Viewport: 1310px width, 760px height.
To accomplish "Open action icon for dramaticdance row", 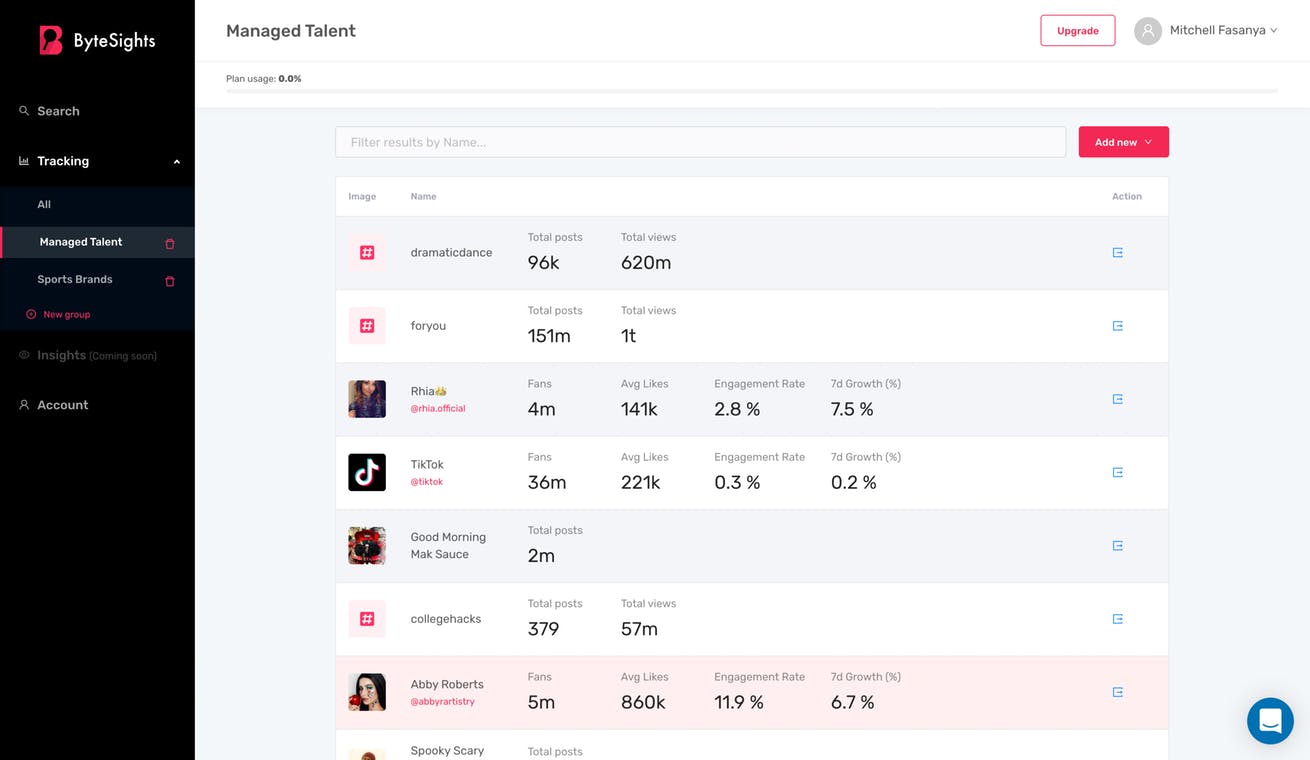I will pyautogui.click(x=1117, y=253).
